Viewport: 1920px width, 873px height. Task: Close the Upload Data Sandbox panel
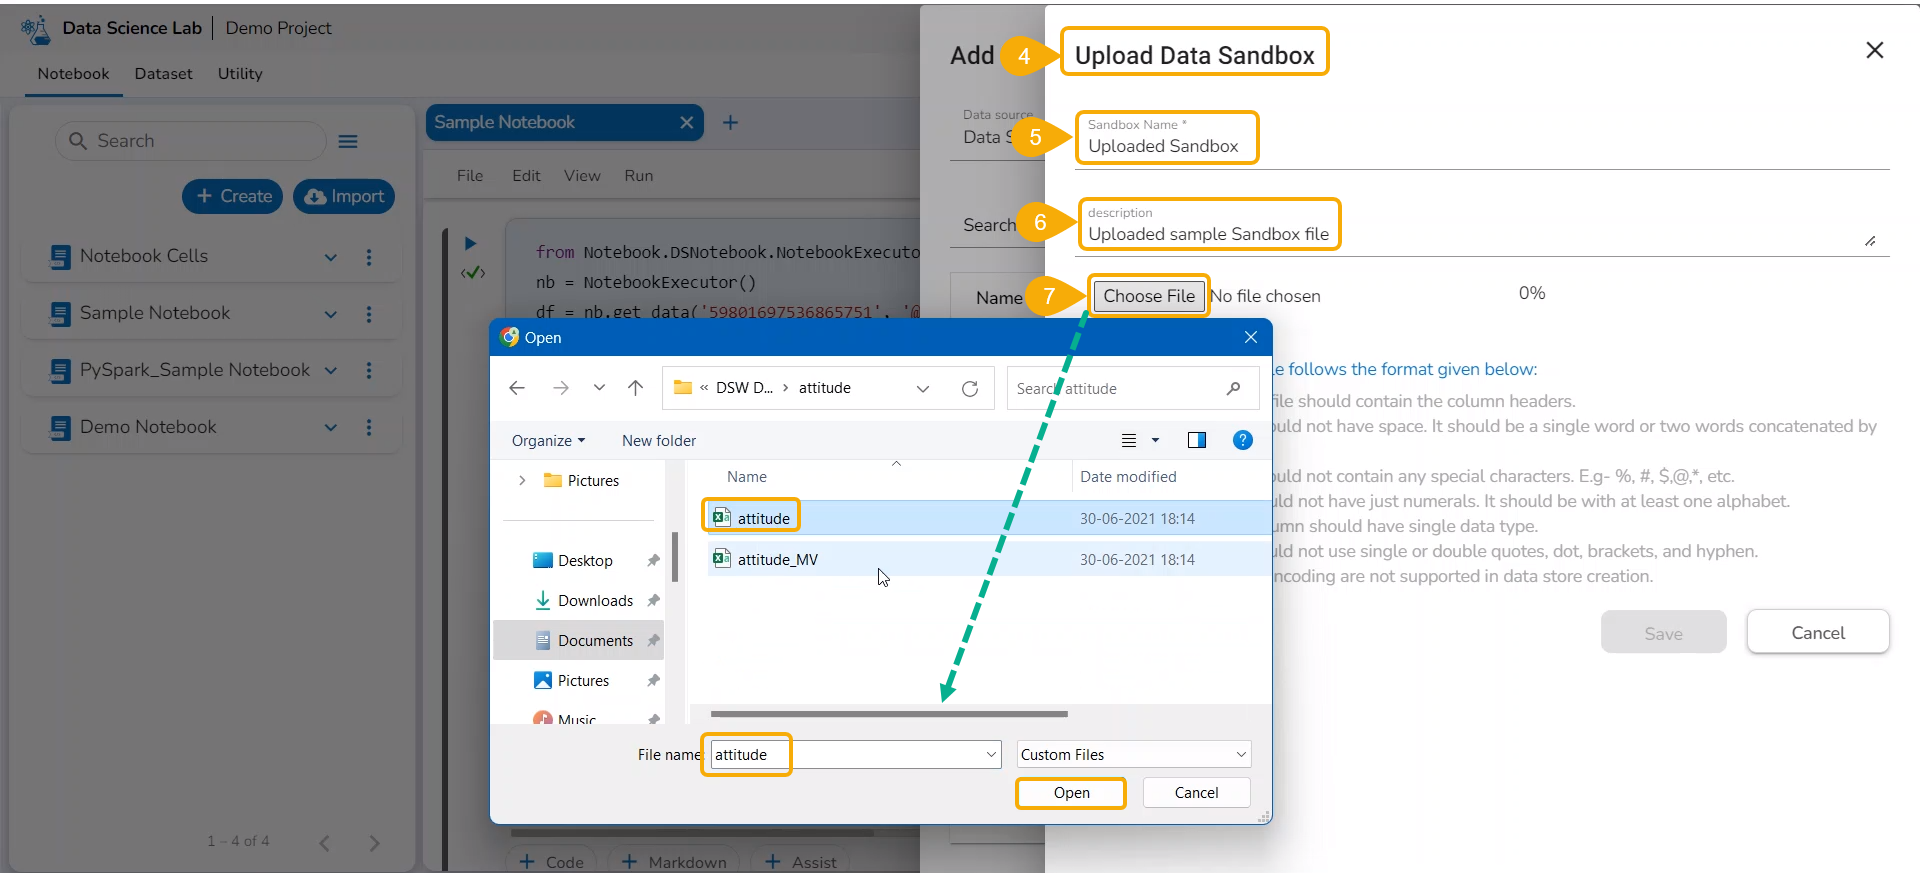(1874, 50)
